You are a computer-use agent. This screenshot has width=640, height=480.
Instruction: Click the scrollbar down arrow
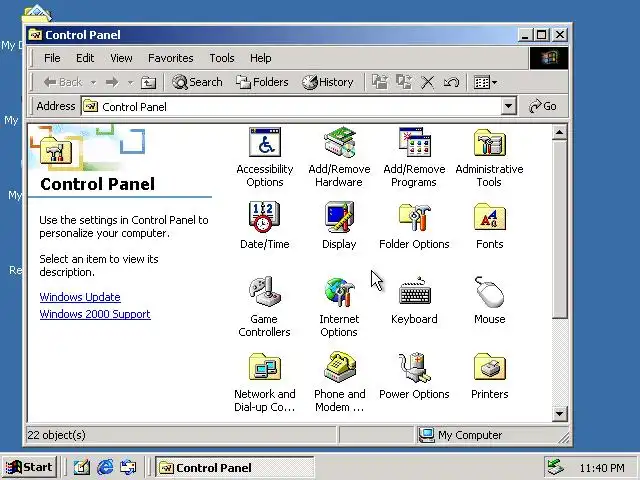[559, 414]
